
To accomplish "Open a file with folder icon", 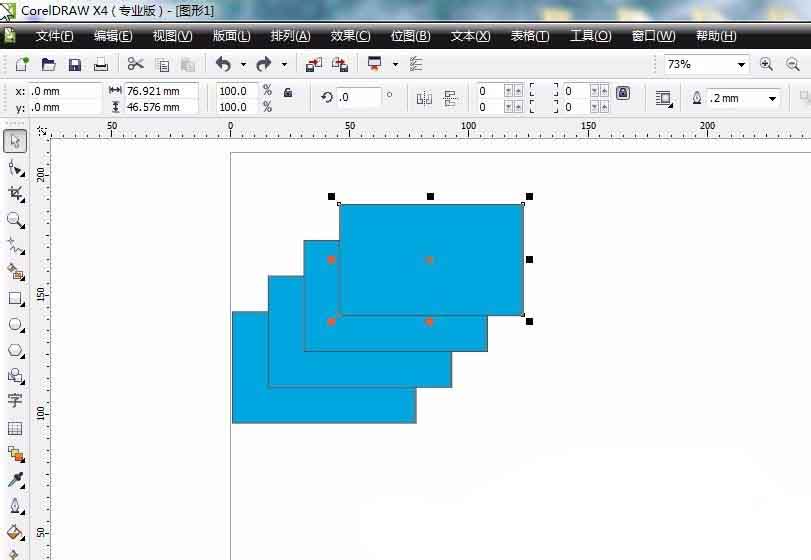I will [x=49, y=64].
